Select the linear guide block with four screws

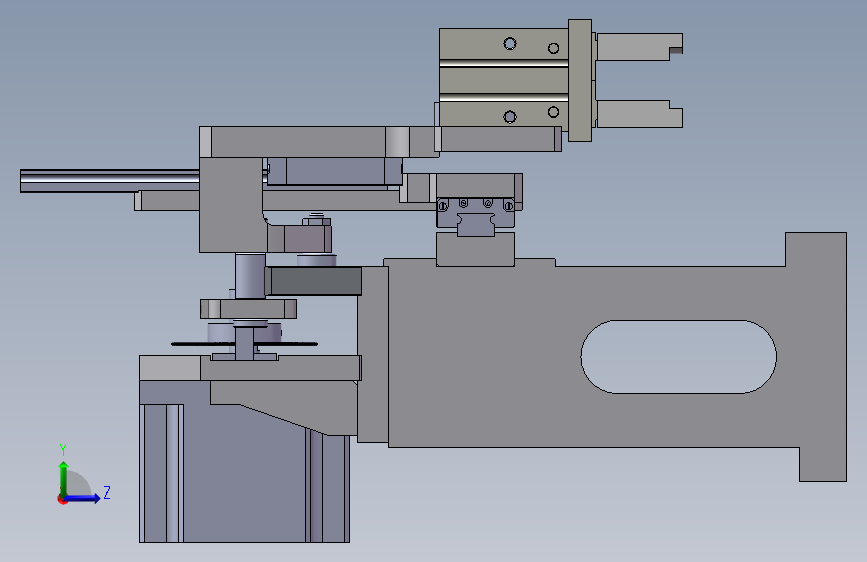(476, 212)
